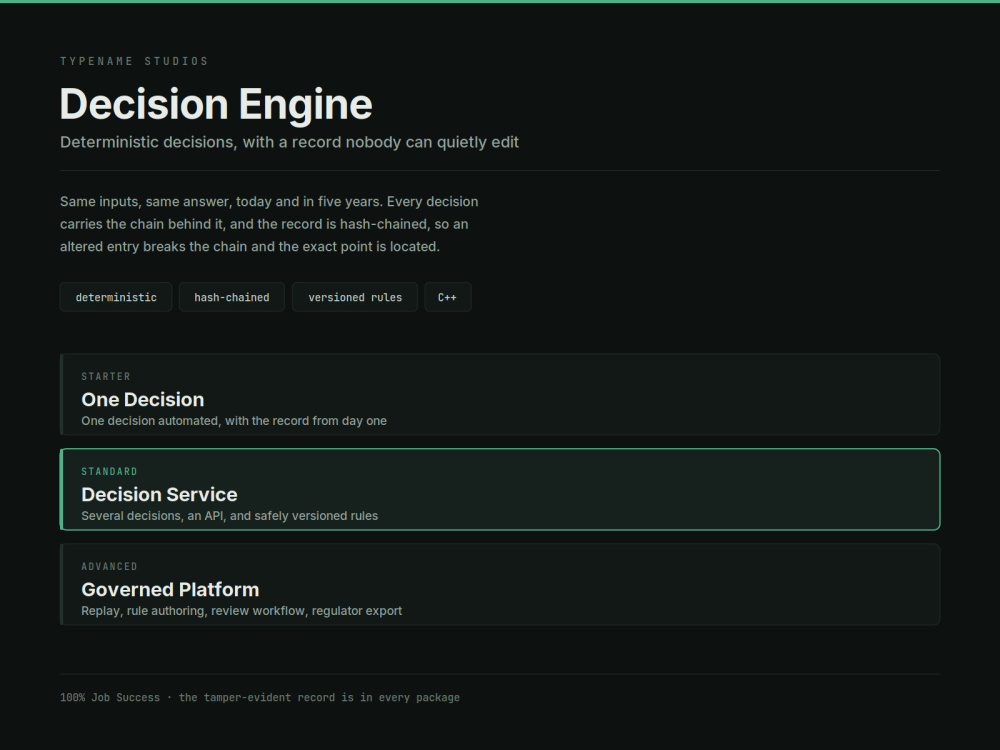Image resolution: width=1000 pixels, height=750 pixels.
Task: Open the One Decision starter card
Action: click(500, 394)
